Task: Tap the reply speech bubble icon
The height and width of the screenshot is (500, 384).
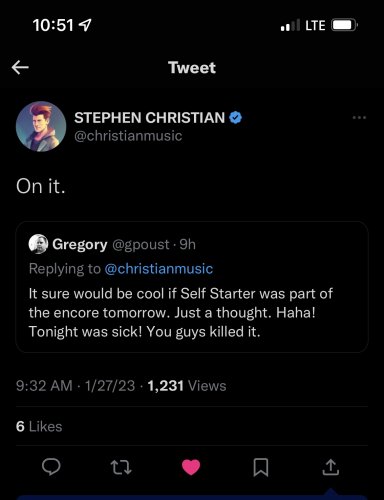Action: pos(51,467)
